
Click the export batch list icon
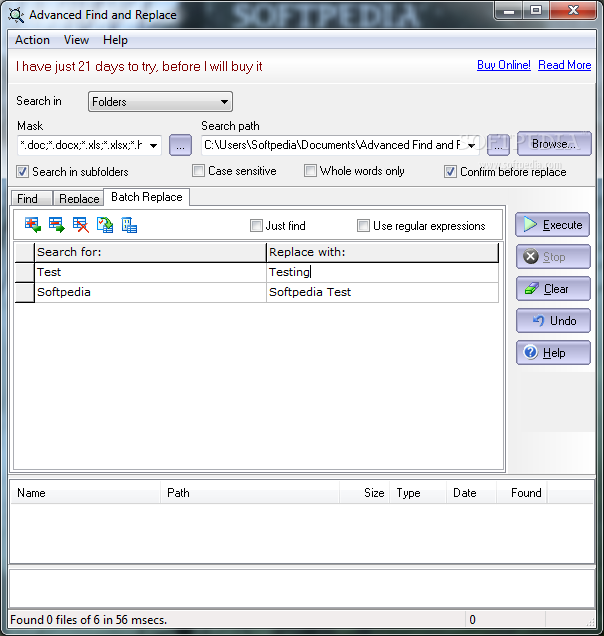[x=129, y=225]
